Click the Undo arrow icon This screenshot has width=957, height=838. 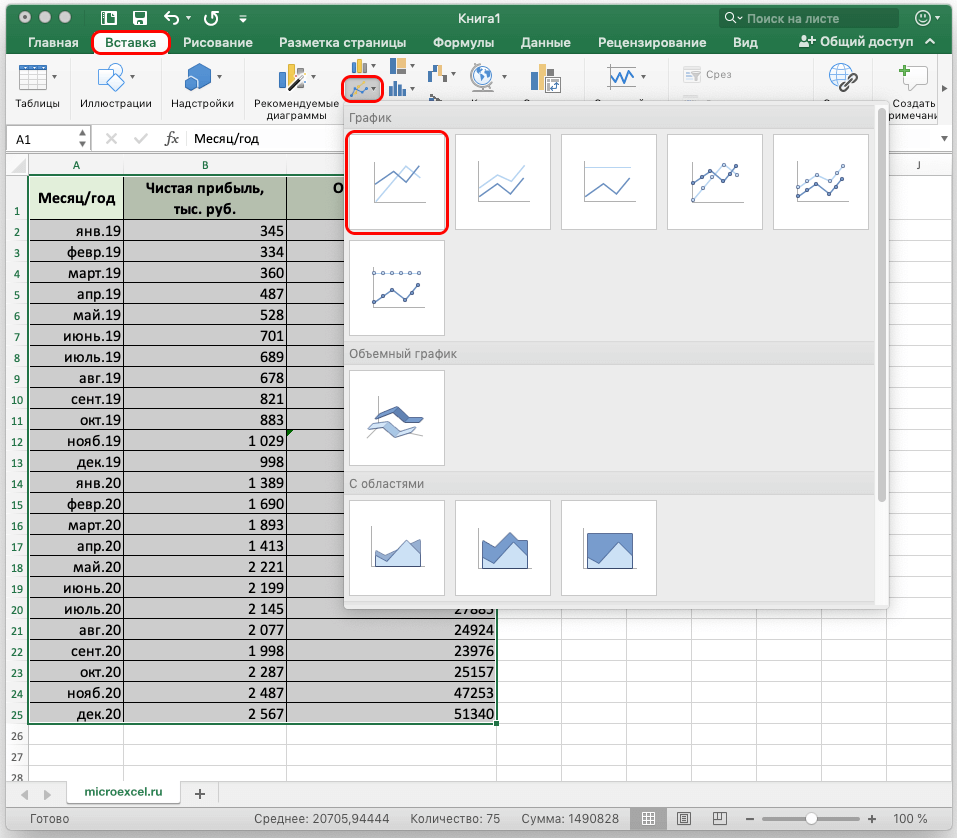[172, 18]
